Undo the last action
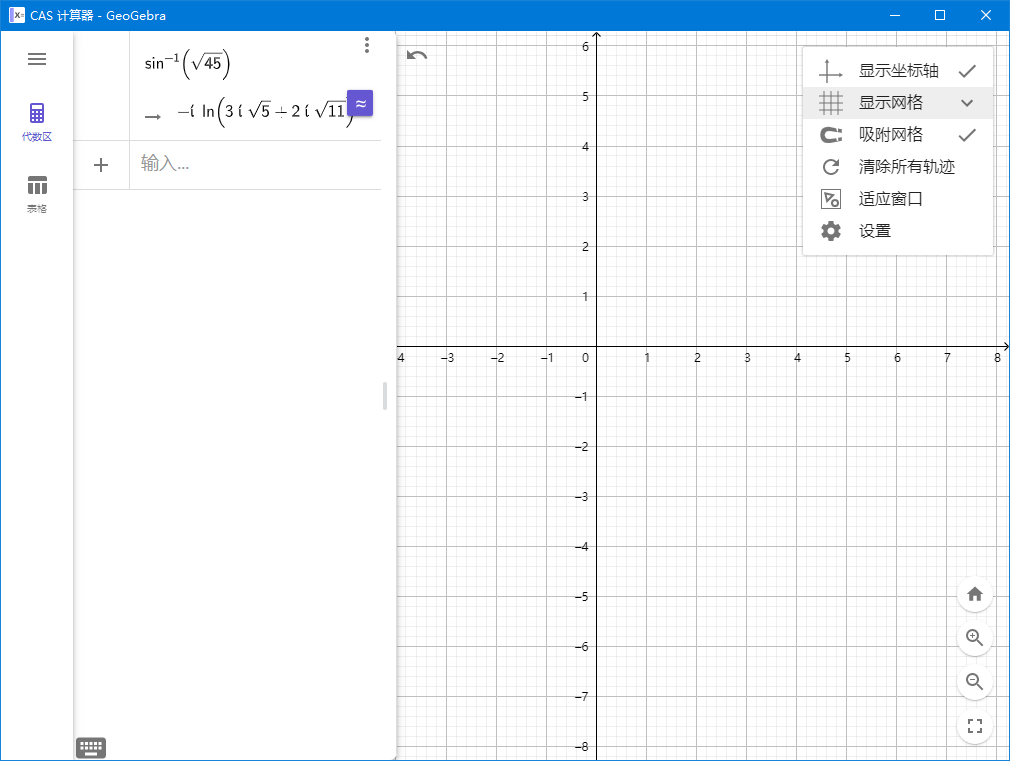This screenshot has height=761, width=1010. pos(417,55)
